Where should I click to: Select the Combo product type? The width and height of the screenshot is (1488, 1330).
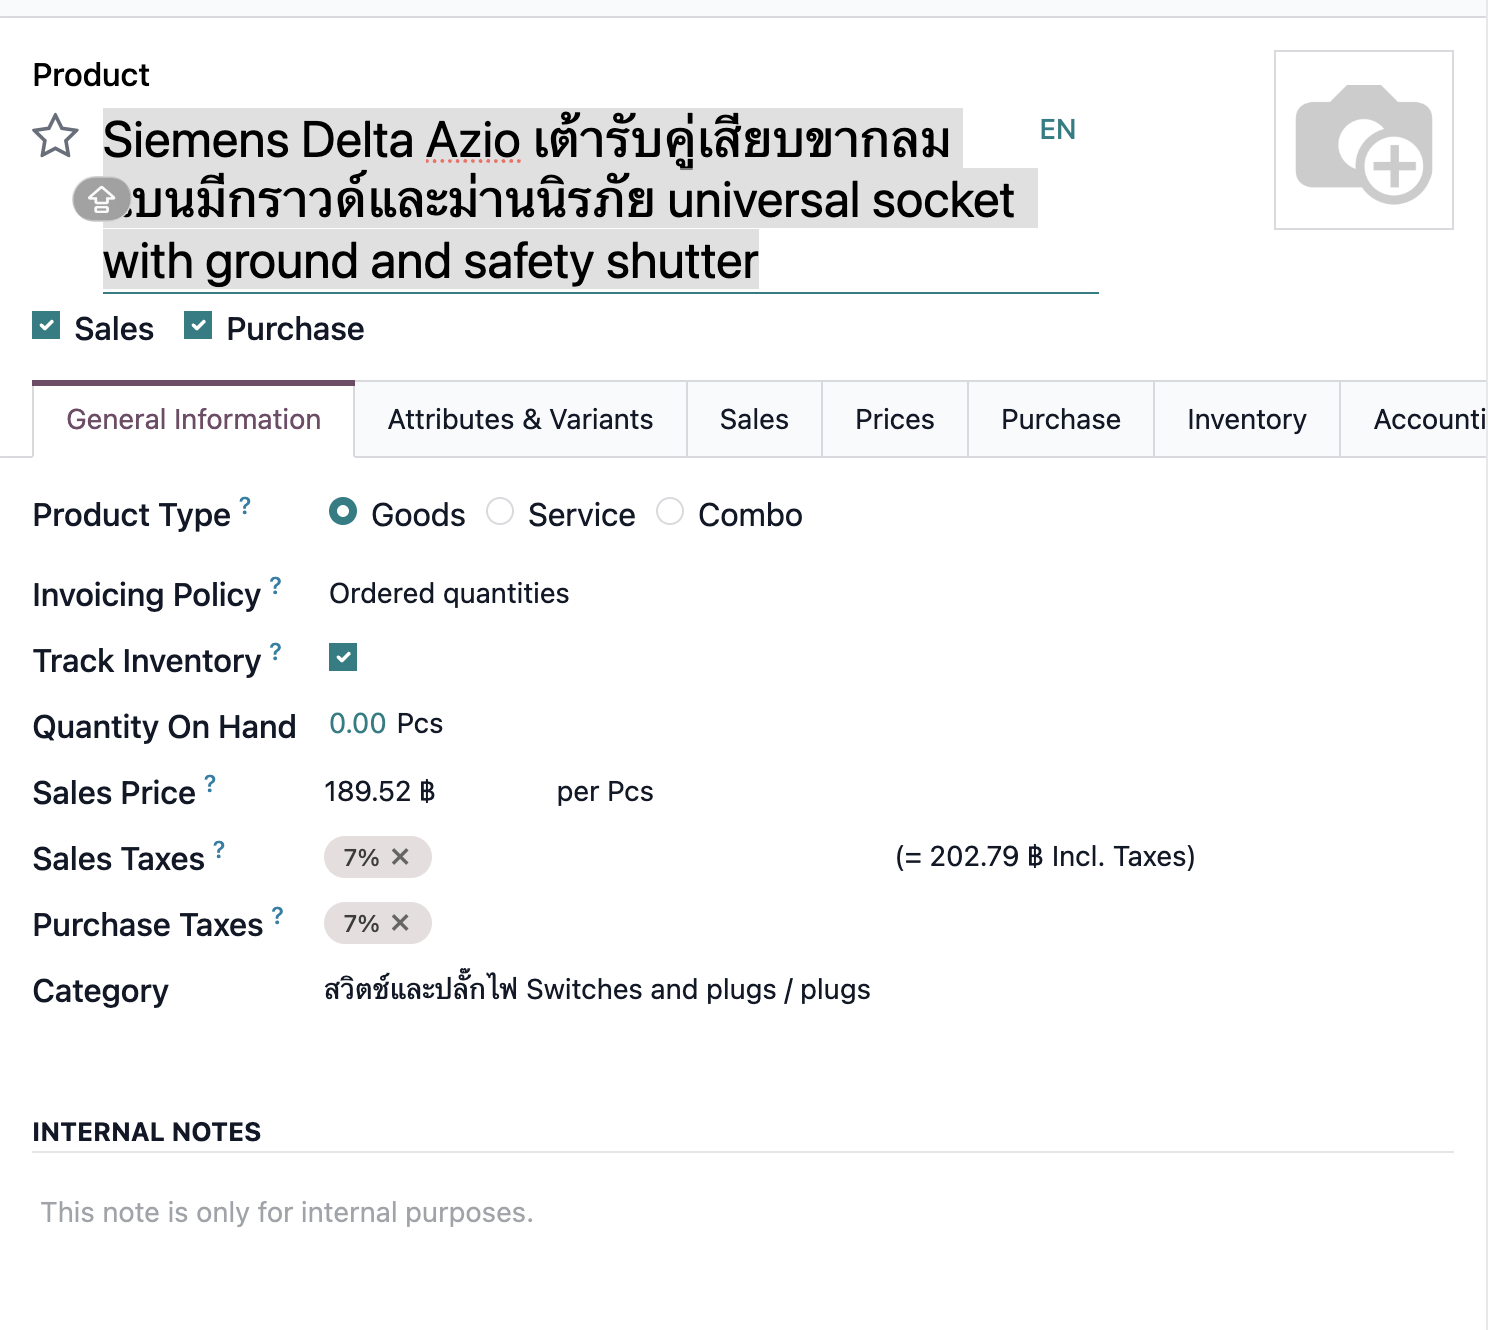point(670,511)
